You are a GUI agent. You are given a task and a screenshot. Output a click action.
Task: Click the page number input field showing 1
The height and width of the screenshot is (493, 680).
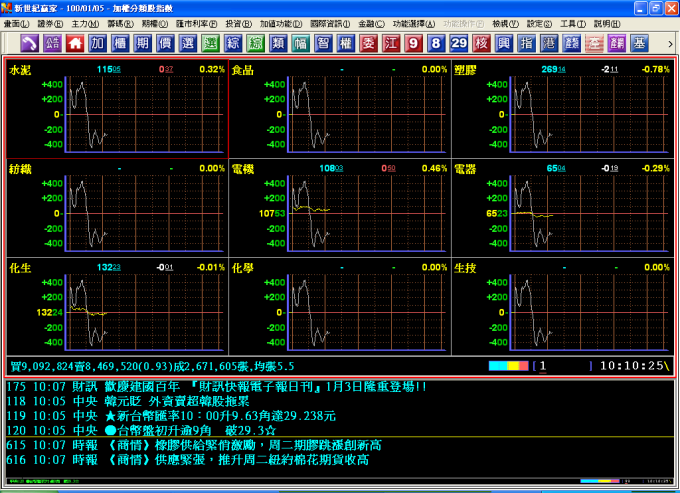click(562, 366)
